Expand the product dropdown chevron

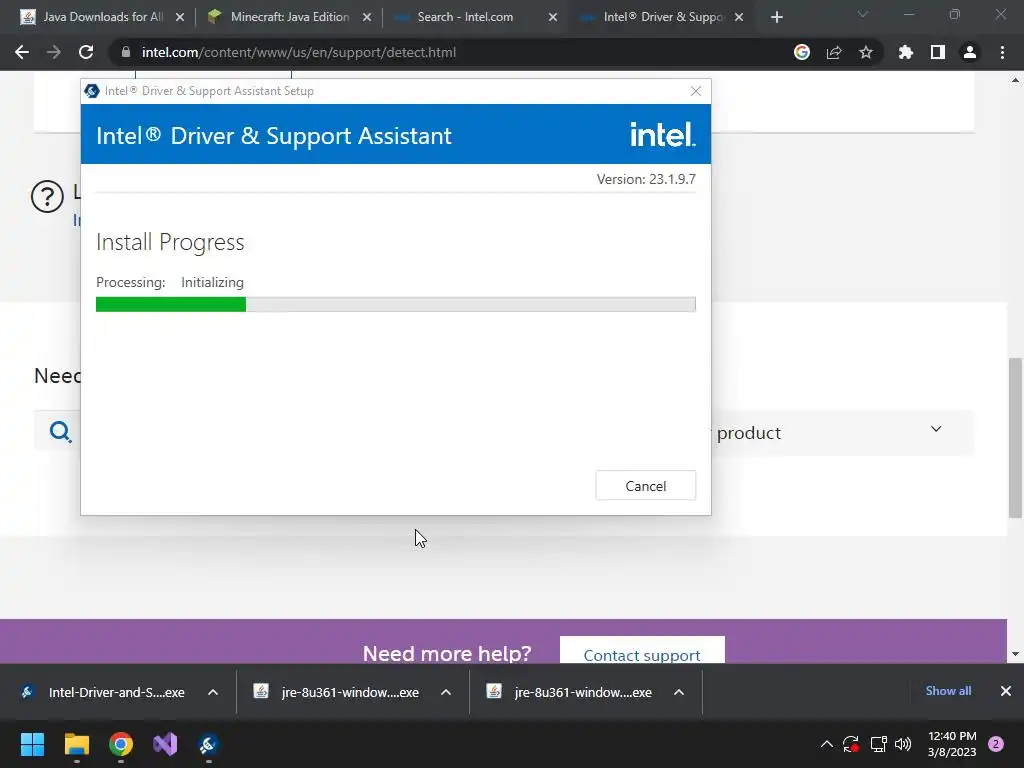(936, 429)
